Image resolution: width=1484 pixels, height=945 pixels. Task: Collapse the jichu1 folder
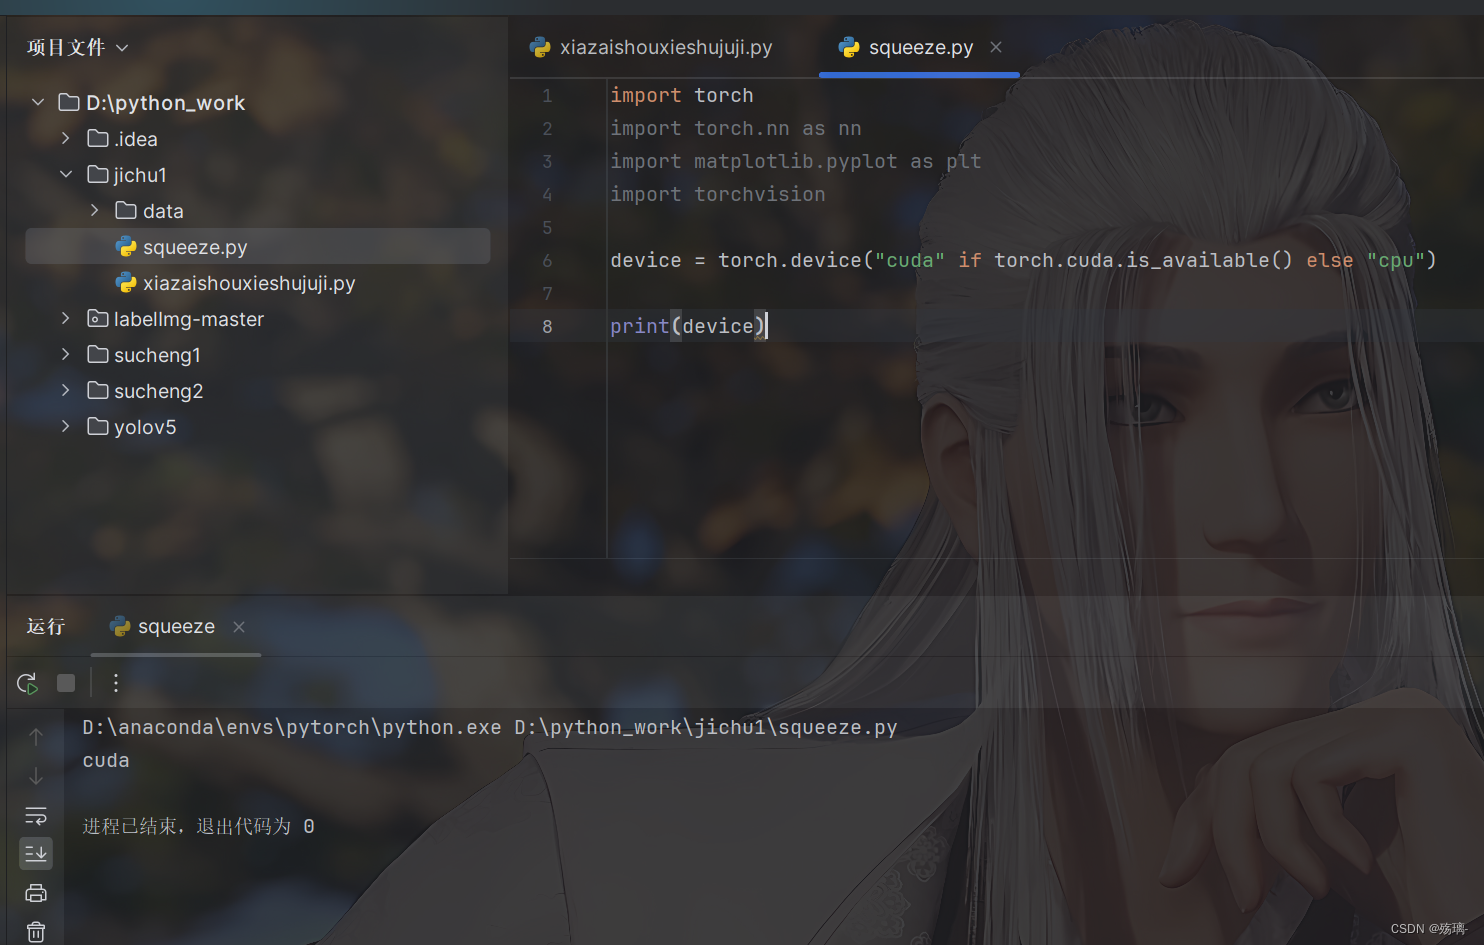[x=66, y=175]
